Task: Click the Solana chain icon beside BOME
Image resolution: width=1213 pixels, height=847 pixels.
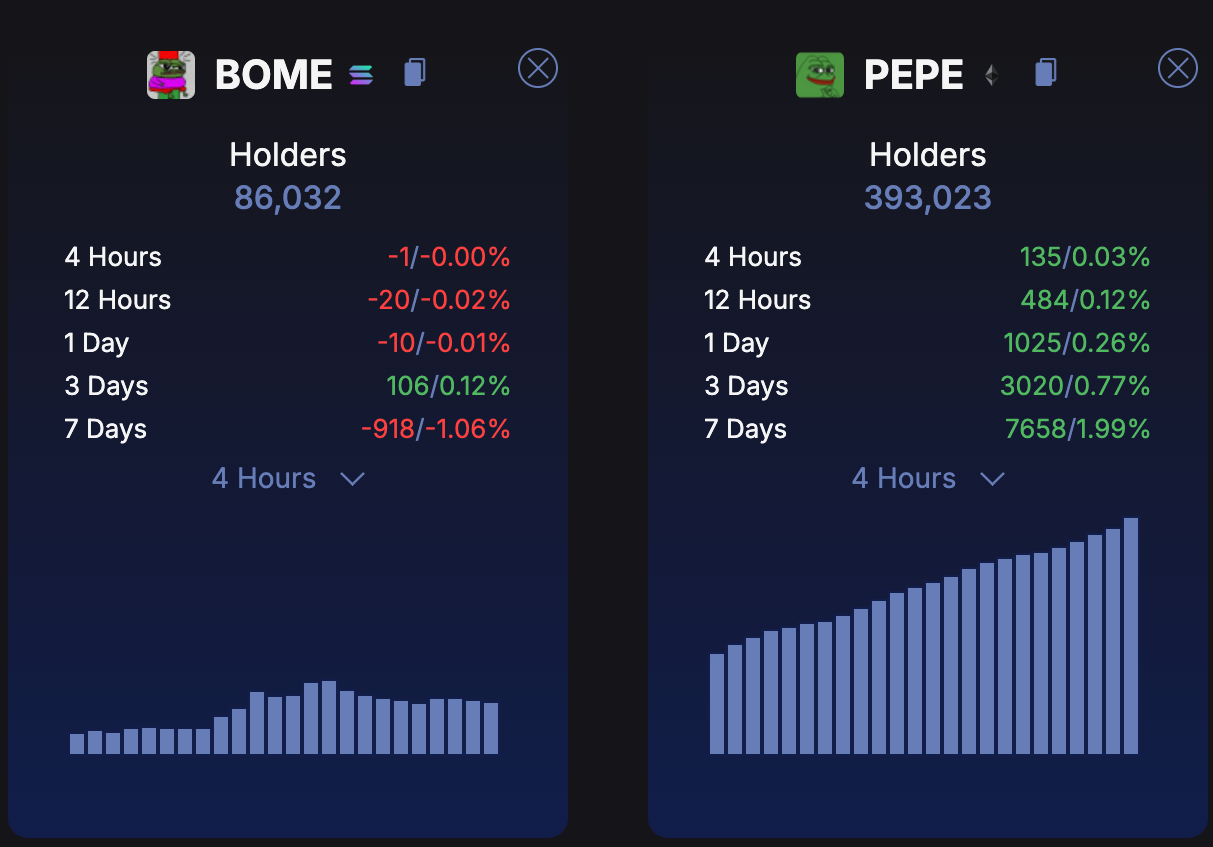Action: (x=361, y=75)
